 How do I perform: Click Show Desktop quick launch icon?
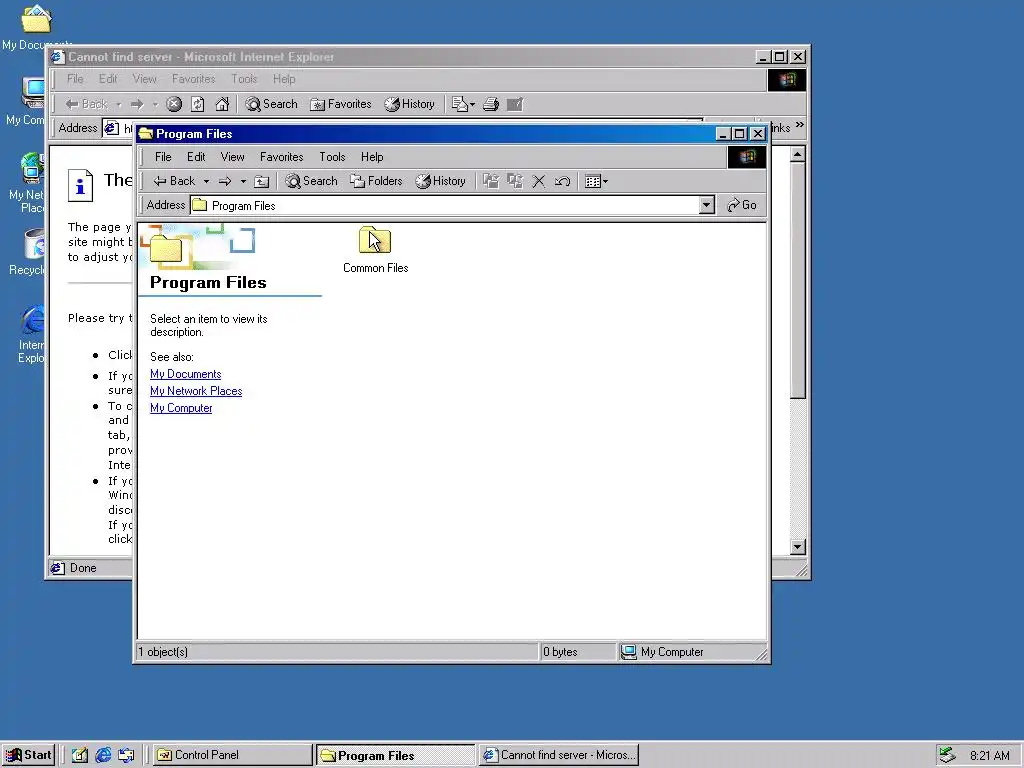(x=80, y=755)
